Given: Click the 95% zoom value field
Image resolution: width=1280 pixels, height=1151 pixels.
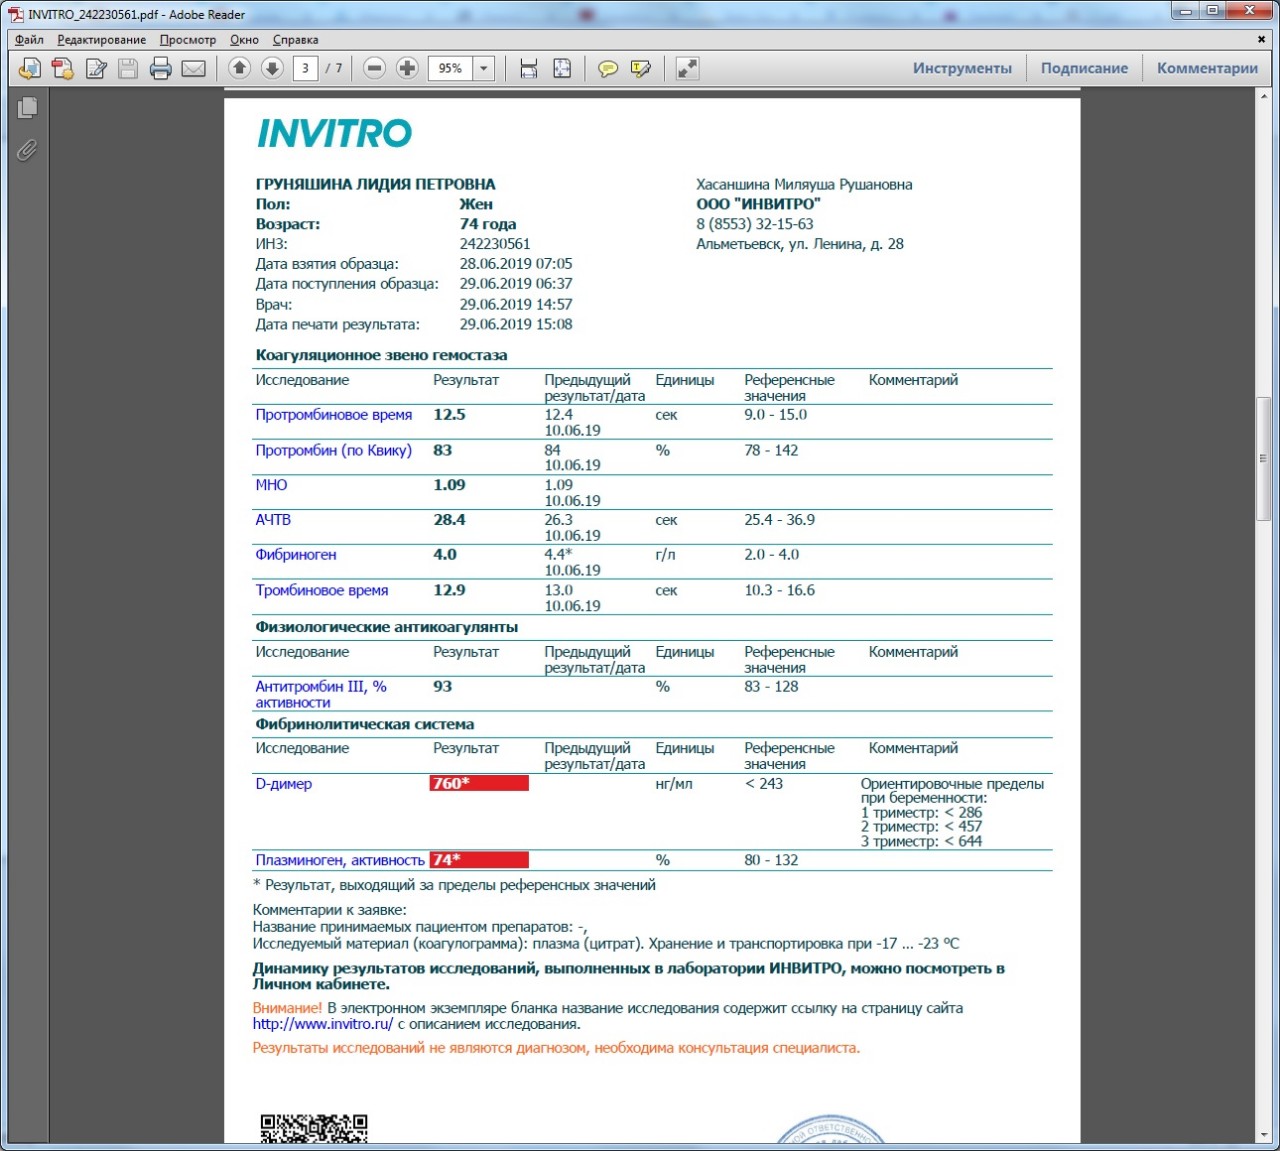Looking at the screenshot, I should pyautogui.click(x=451, y=68).
